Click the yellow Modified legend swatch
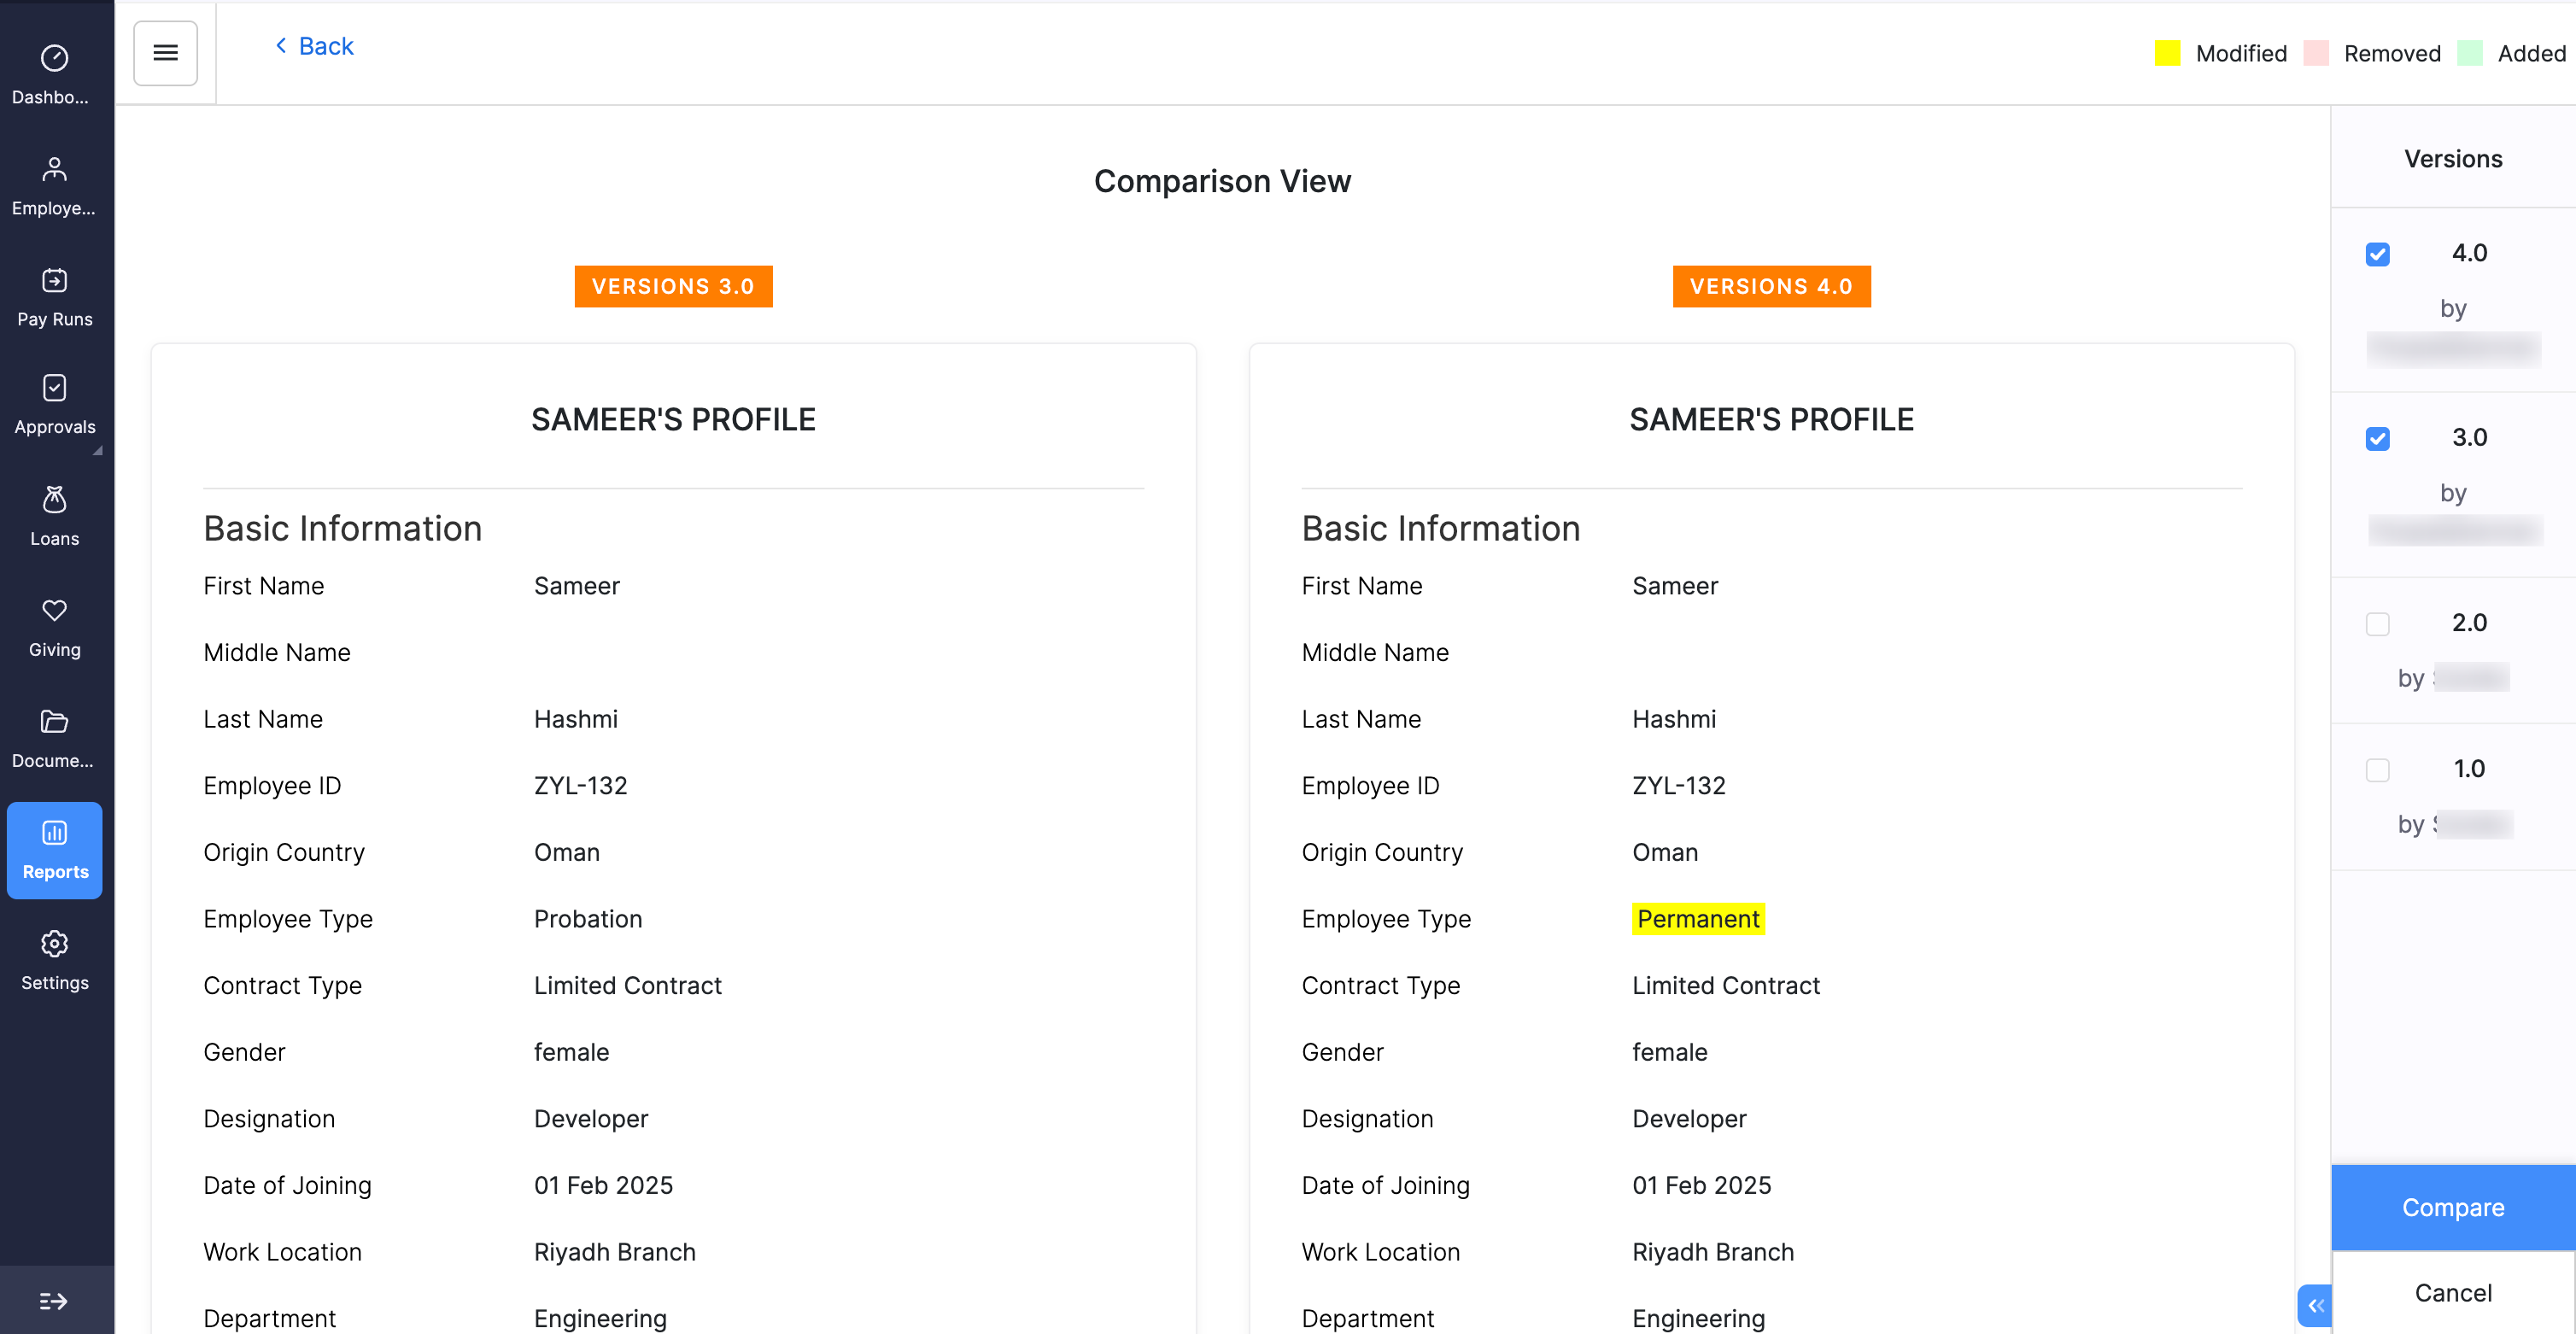The height and width of the screenshot is (1334, 2576). click(x=2167, y=53)
